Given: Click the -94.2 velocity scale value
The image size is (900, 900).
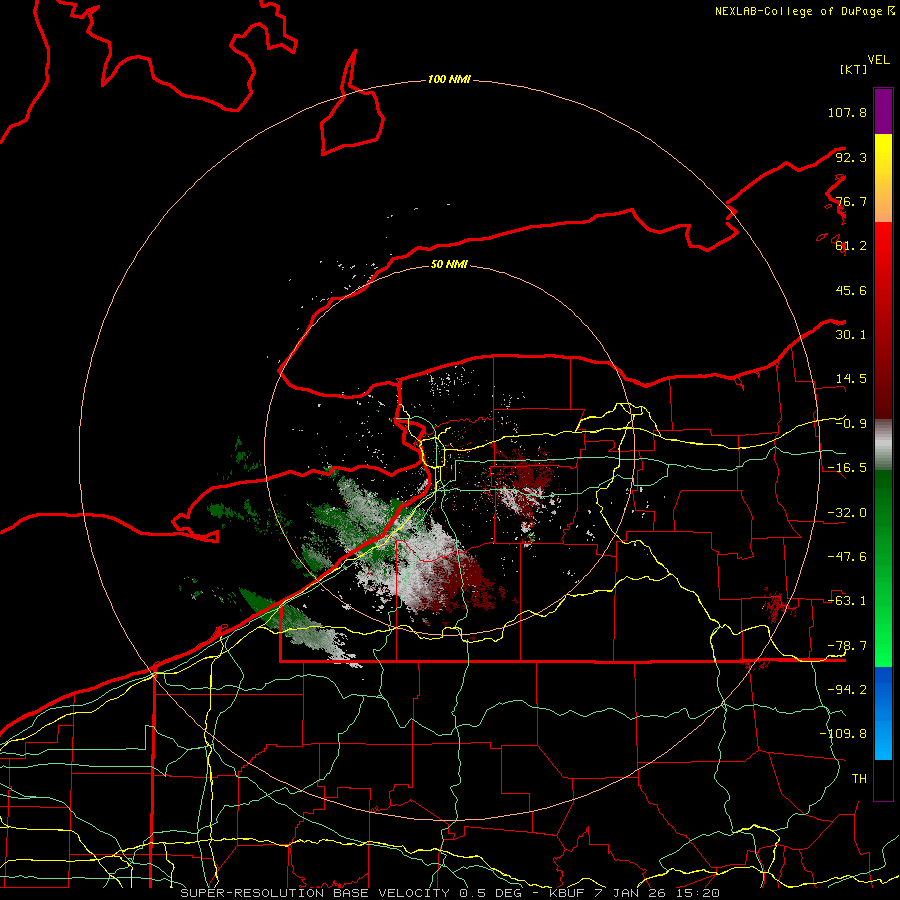Looking at the screenshot, I should click(x=847, y=690).
